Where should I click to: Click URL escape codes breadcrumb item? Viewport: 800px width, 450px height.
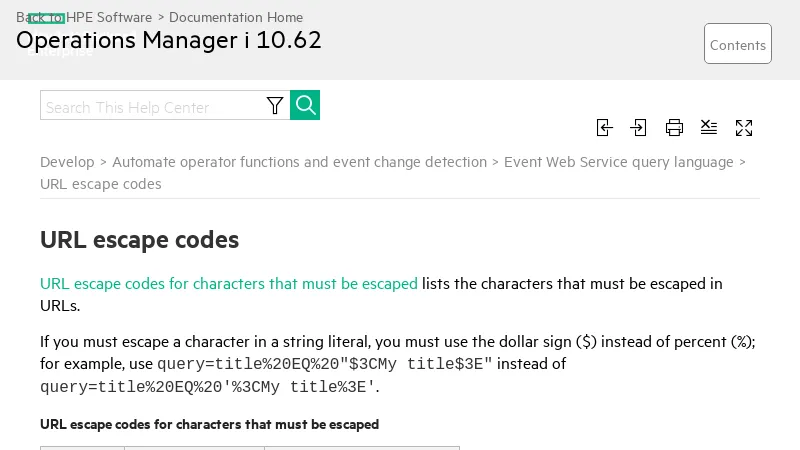click(x=100, y=184)
